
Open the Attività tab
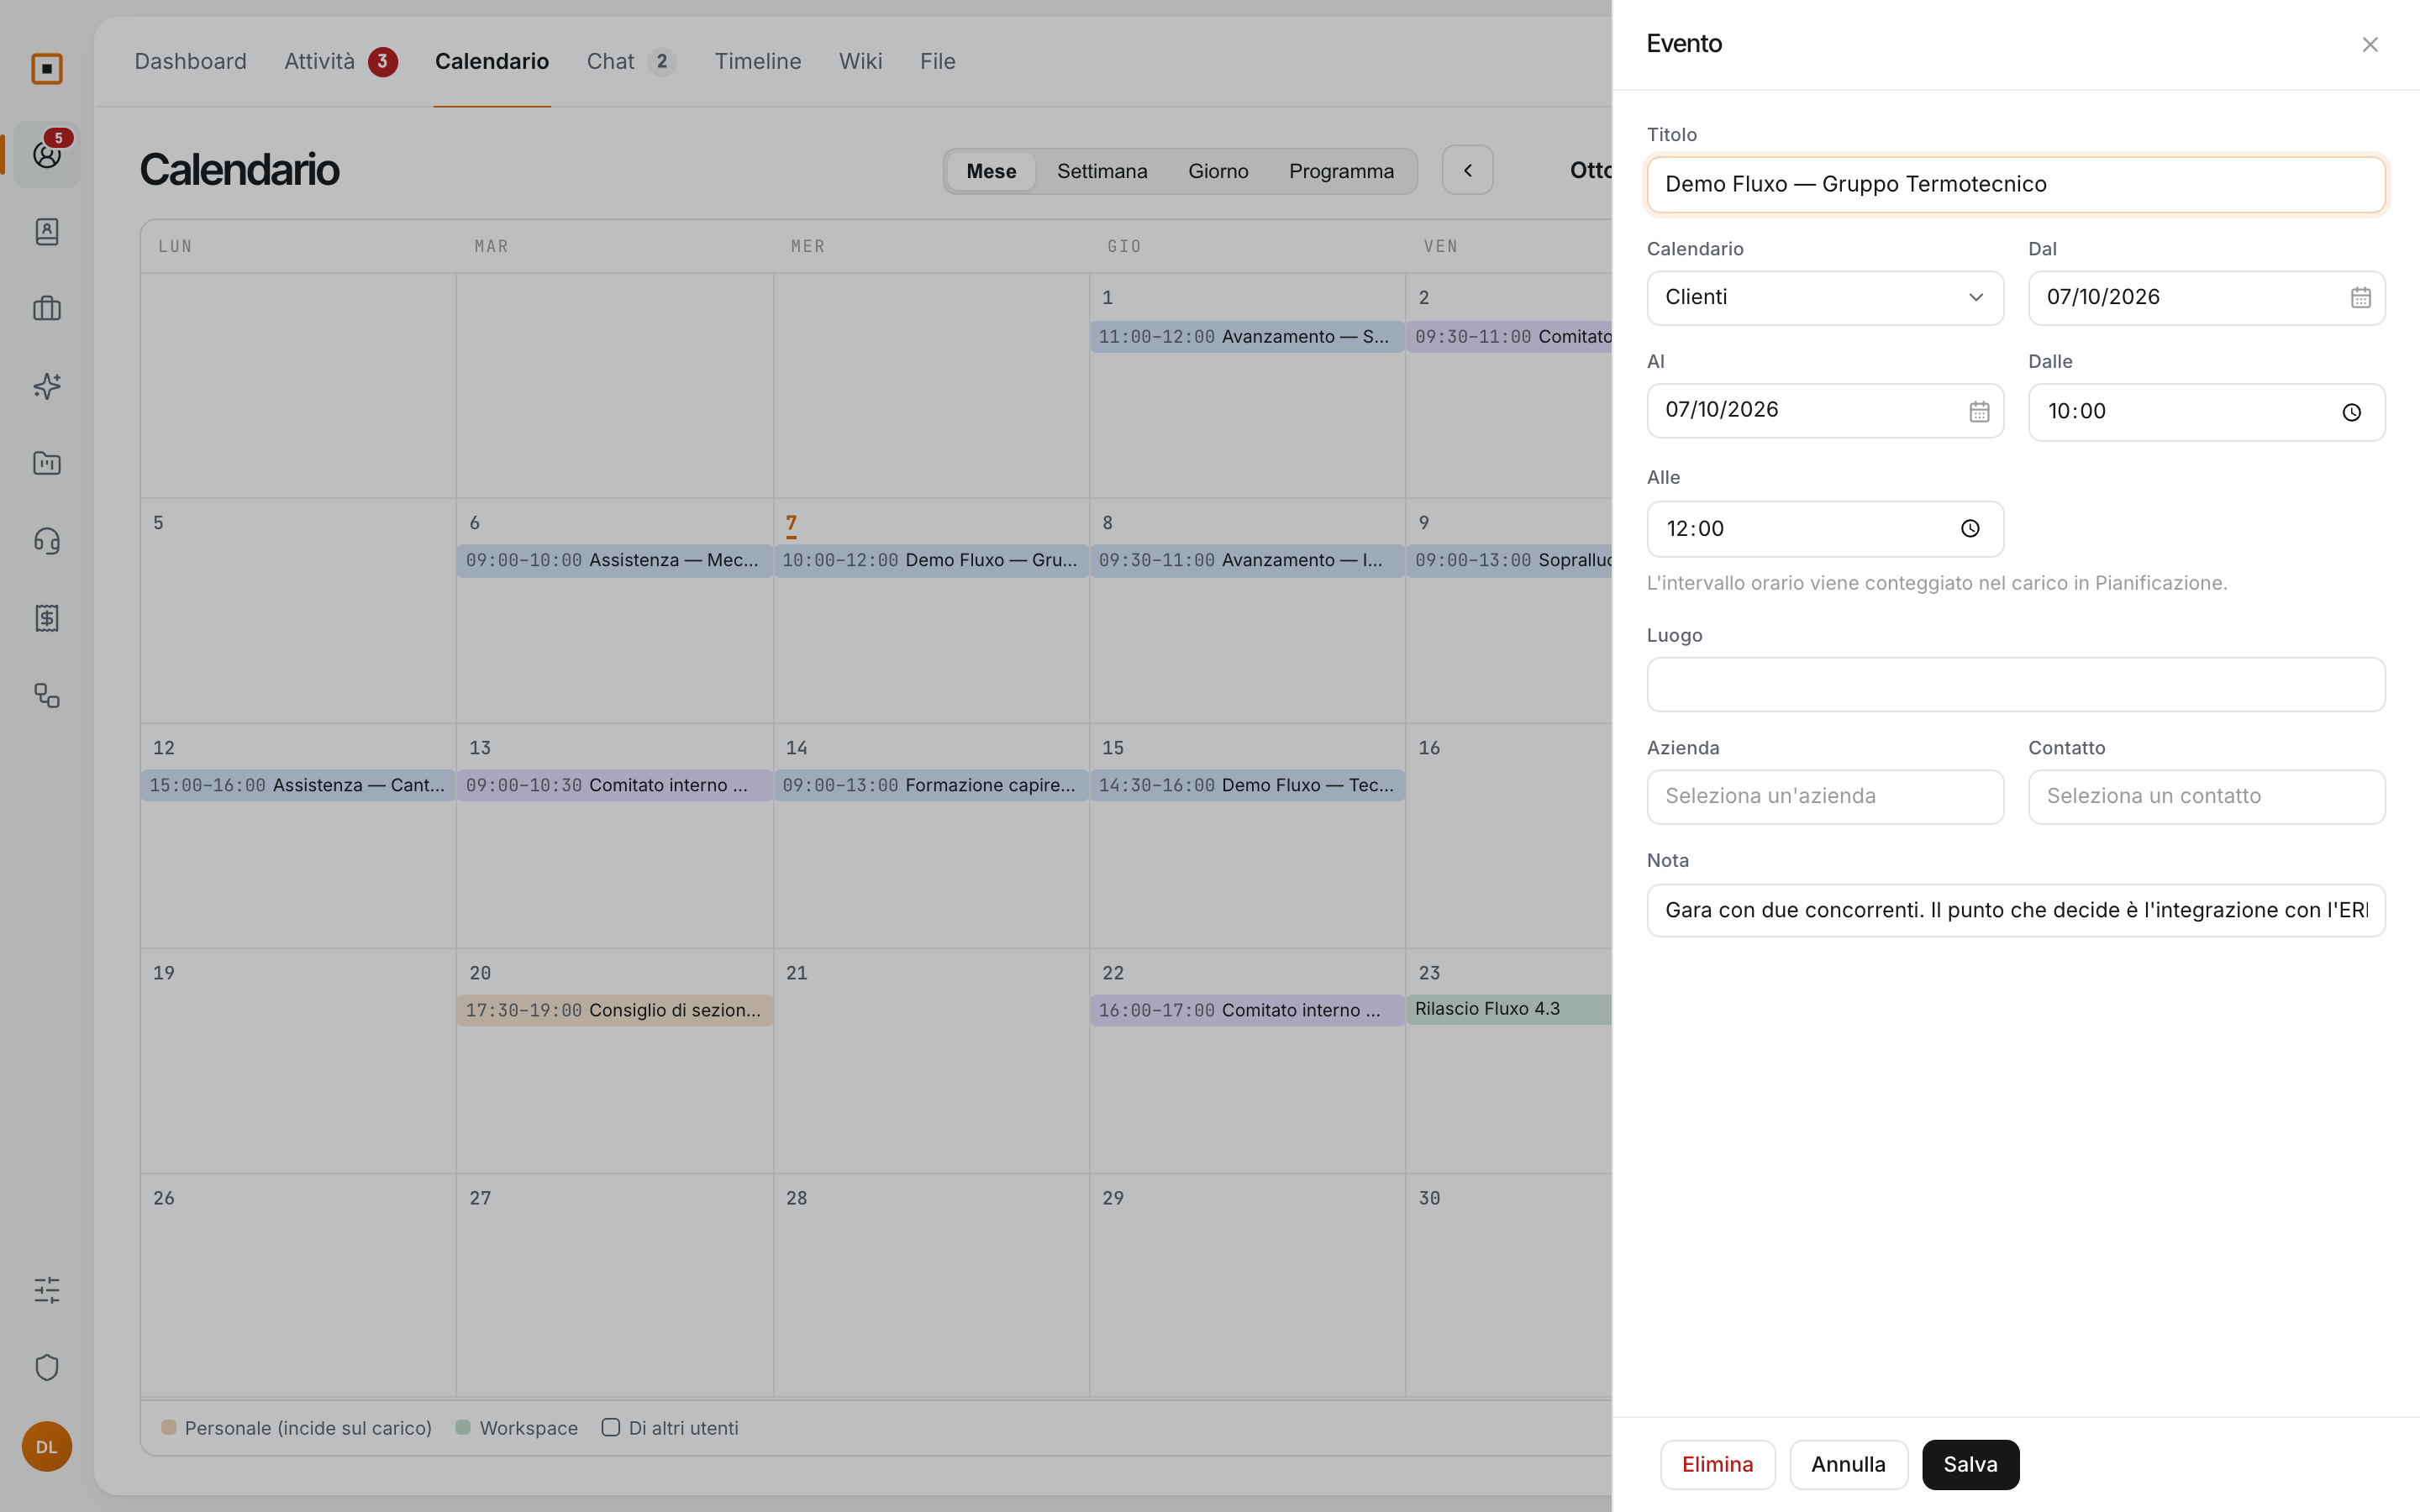pos(341,62)
